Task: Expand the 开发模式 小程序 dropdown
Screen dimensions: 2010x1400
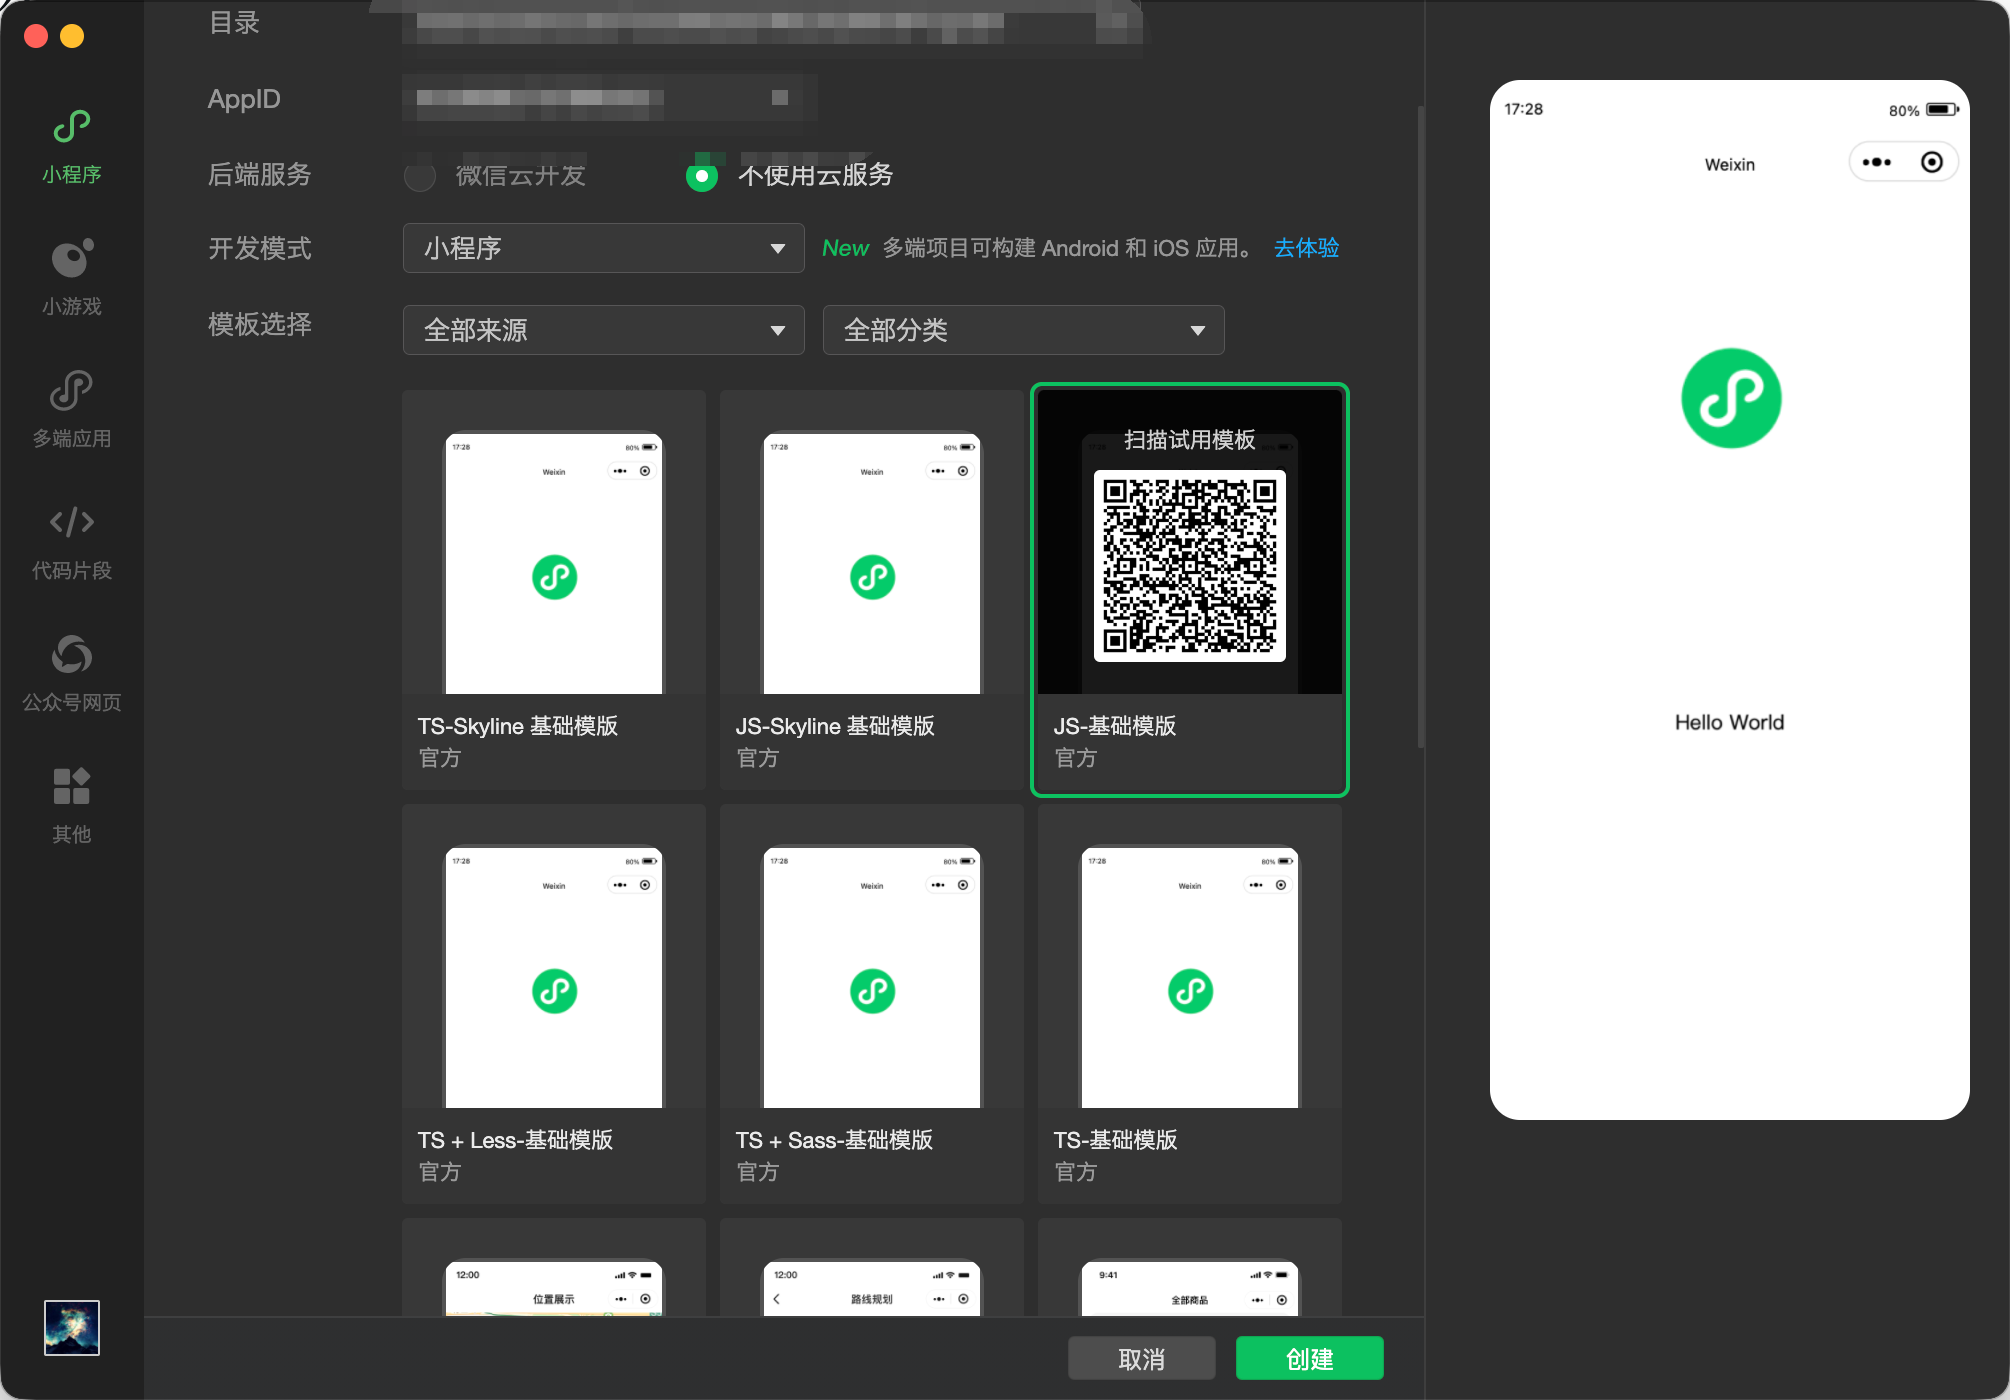Action: 603,248
